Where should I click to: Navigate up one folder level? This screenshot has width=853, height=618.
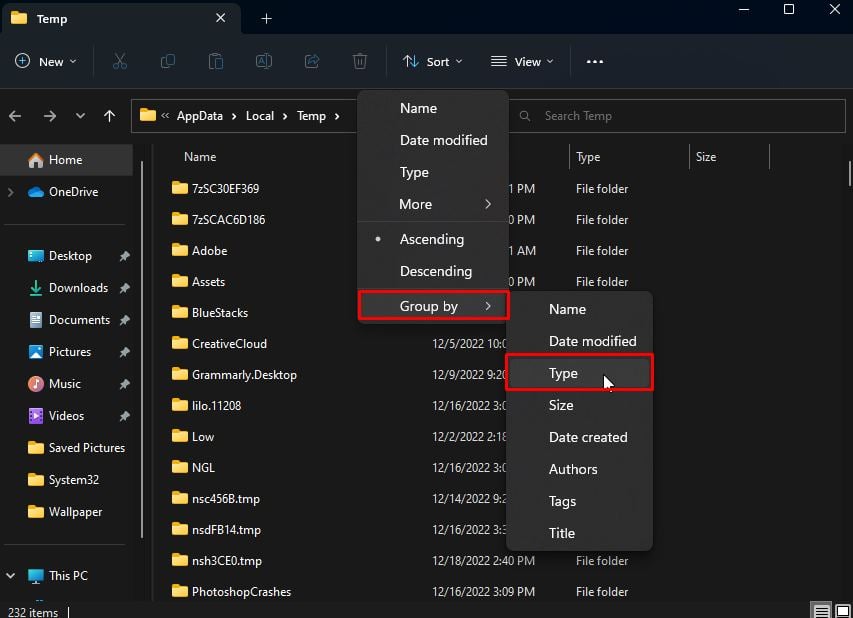pyautogui.click(x=109, y=115)
